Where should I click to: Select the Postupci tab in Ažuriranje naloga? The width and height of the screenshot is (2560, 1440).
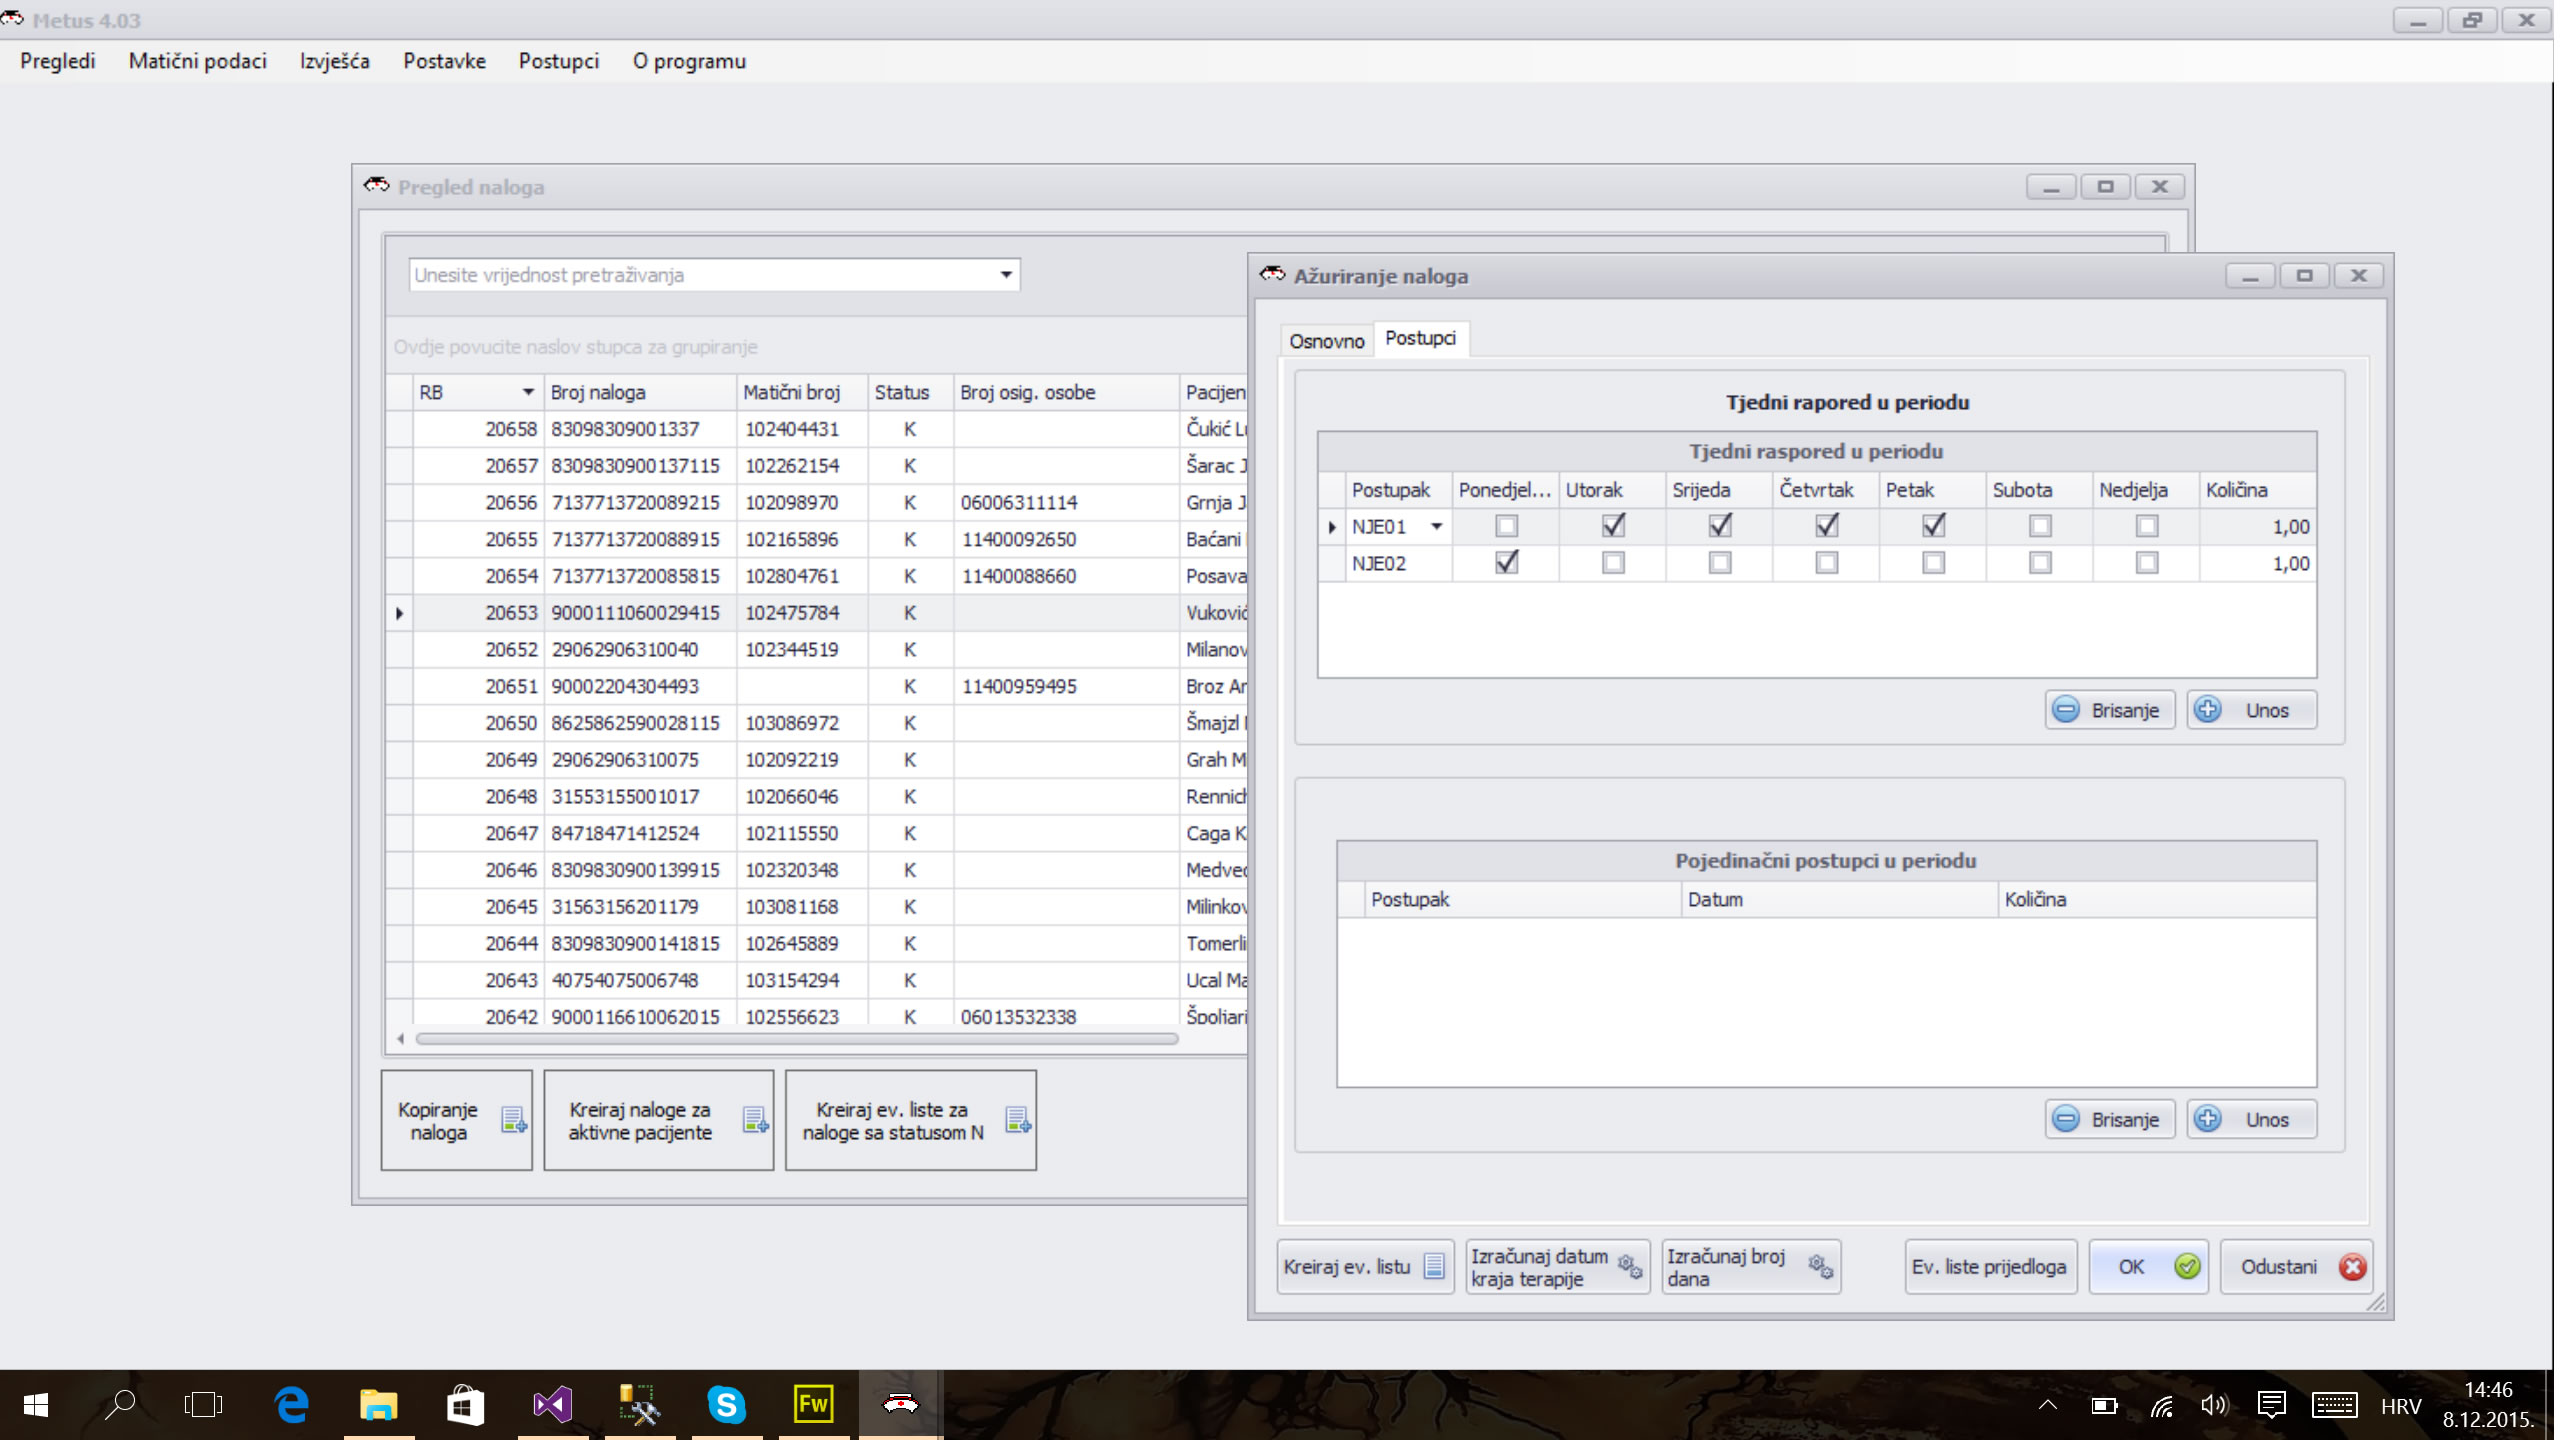(1421, 338)
